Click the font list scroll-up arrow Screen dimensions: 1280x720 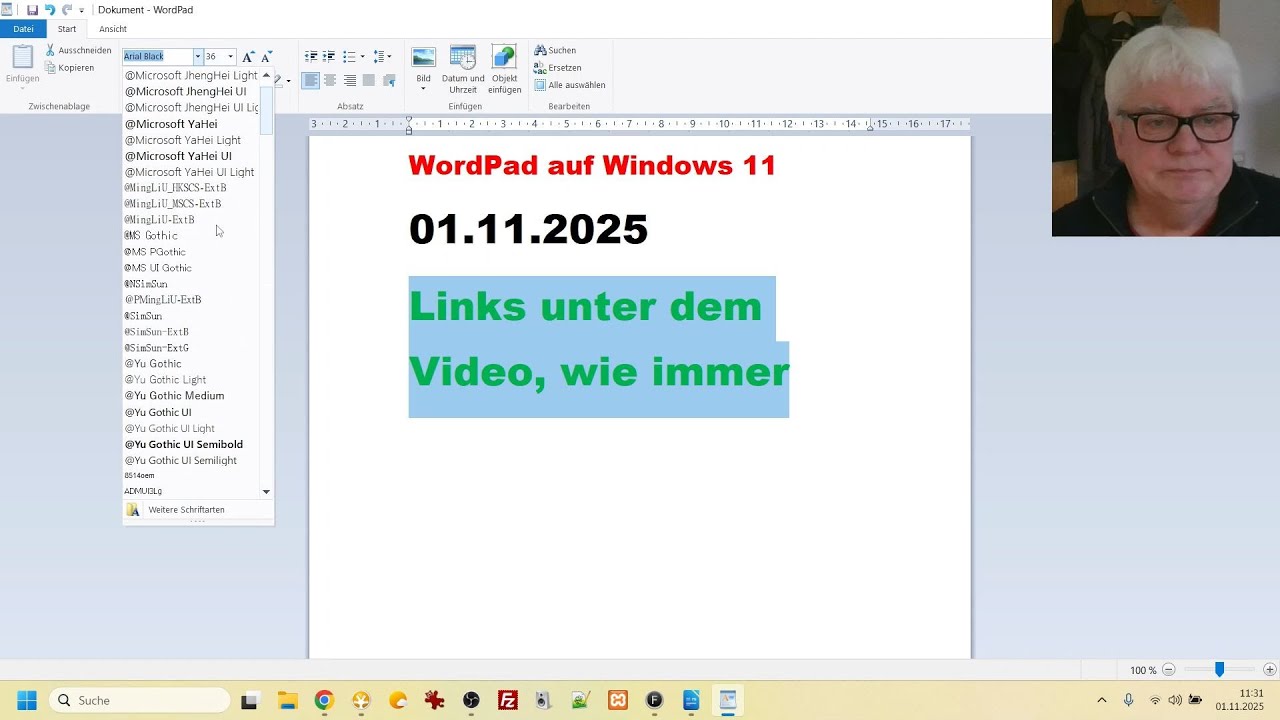266,76
